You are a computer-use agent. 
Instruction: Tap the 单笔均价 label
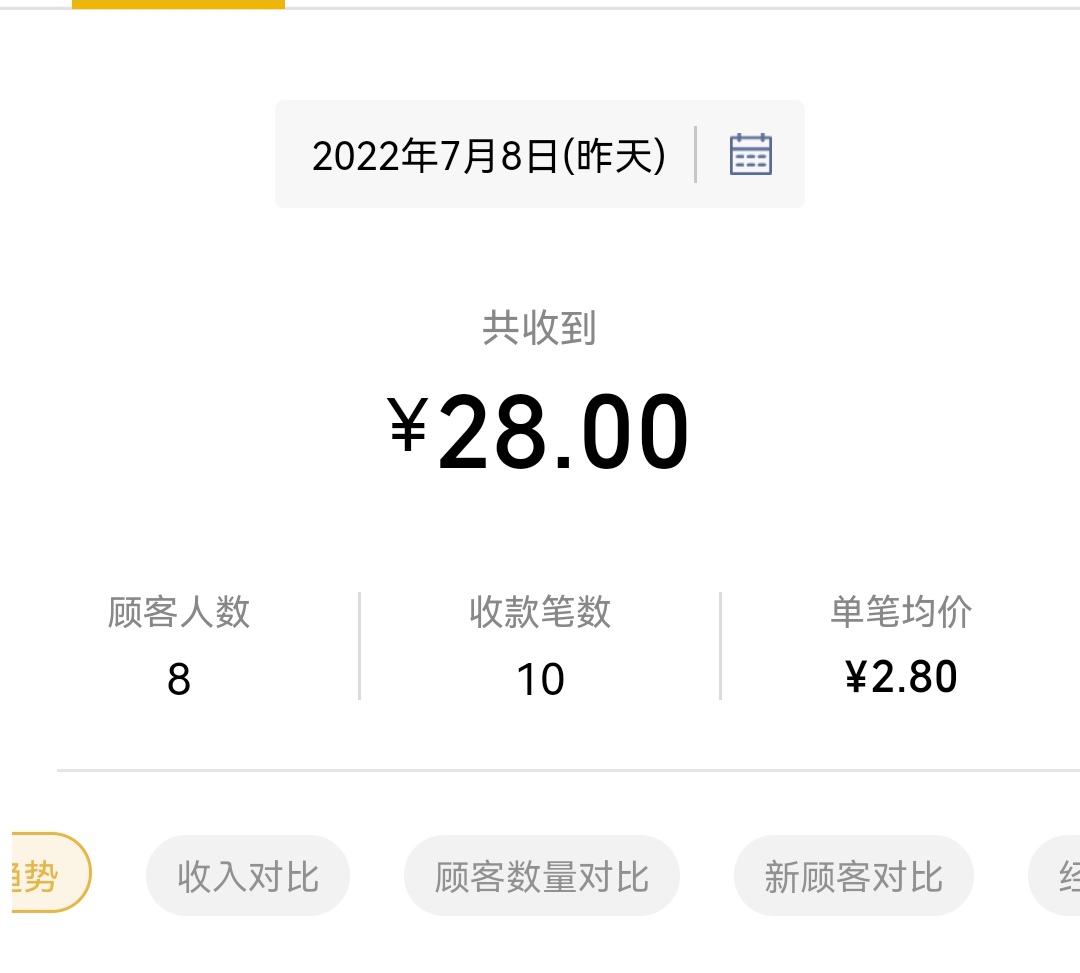[900, 612]
